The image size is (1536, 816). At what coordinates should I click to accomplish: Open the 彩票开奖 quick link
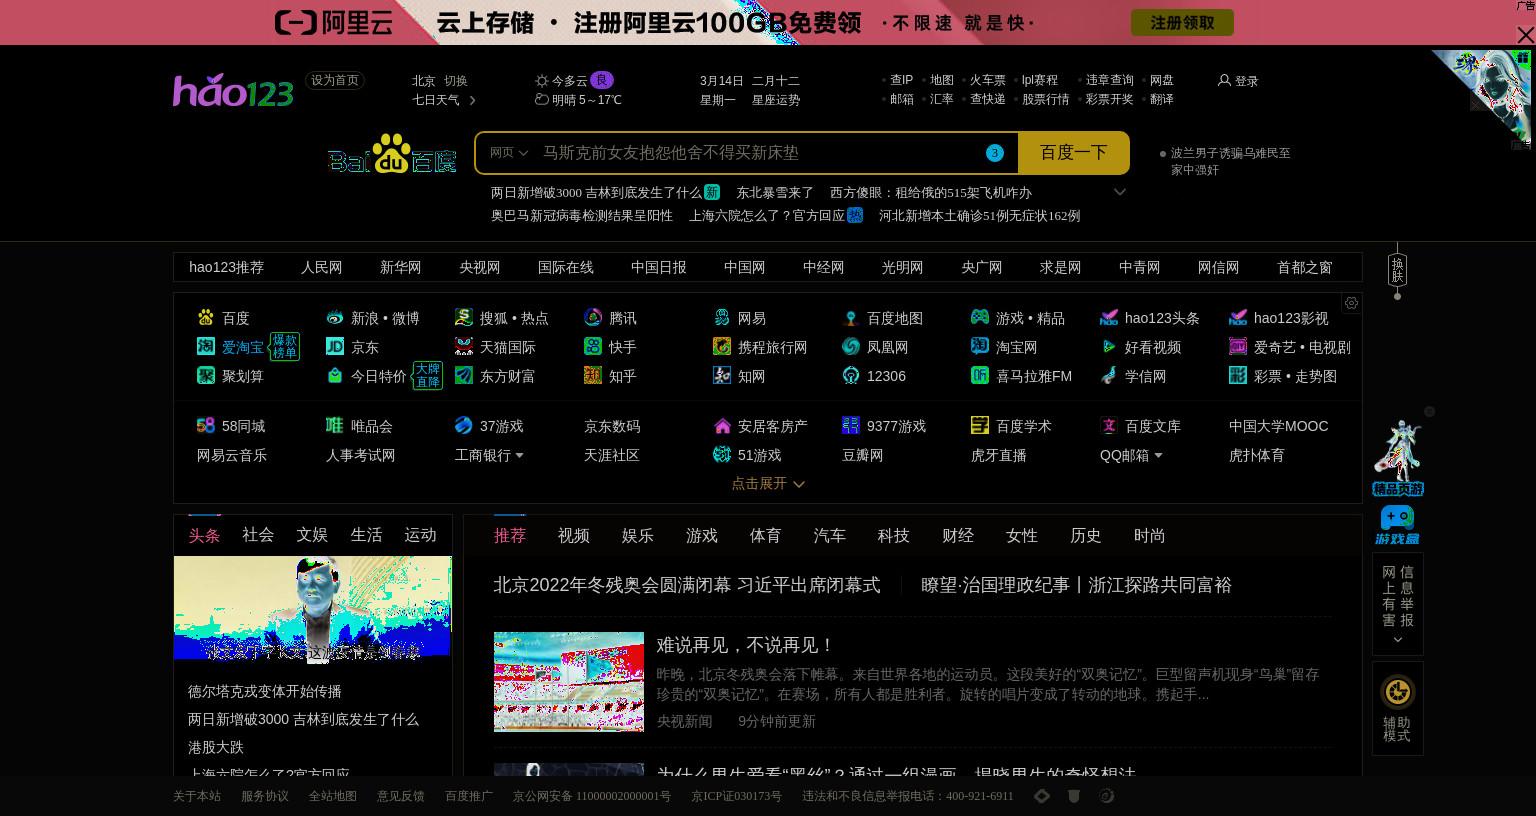pyautogui.click(x=1110, y=99)
